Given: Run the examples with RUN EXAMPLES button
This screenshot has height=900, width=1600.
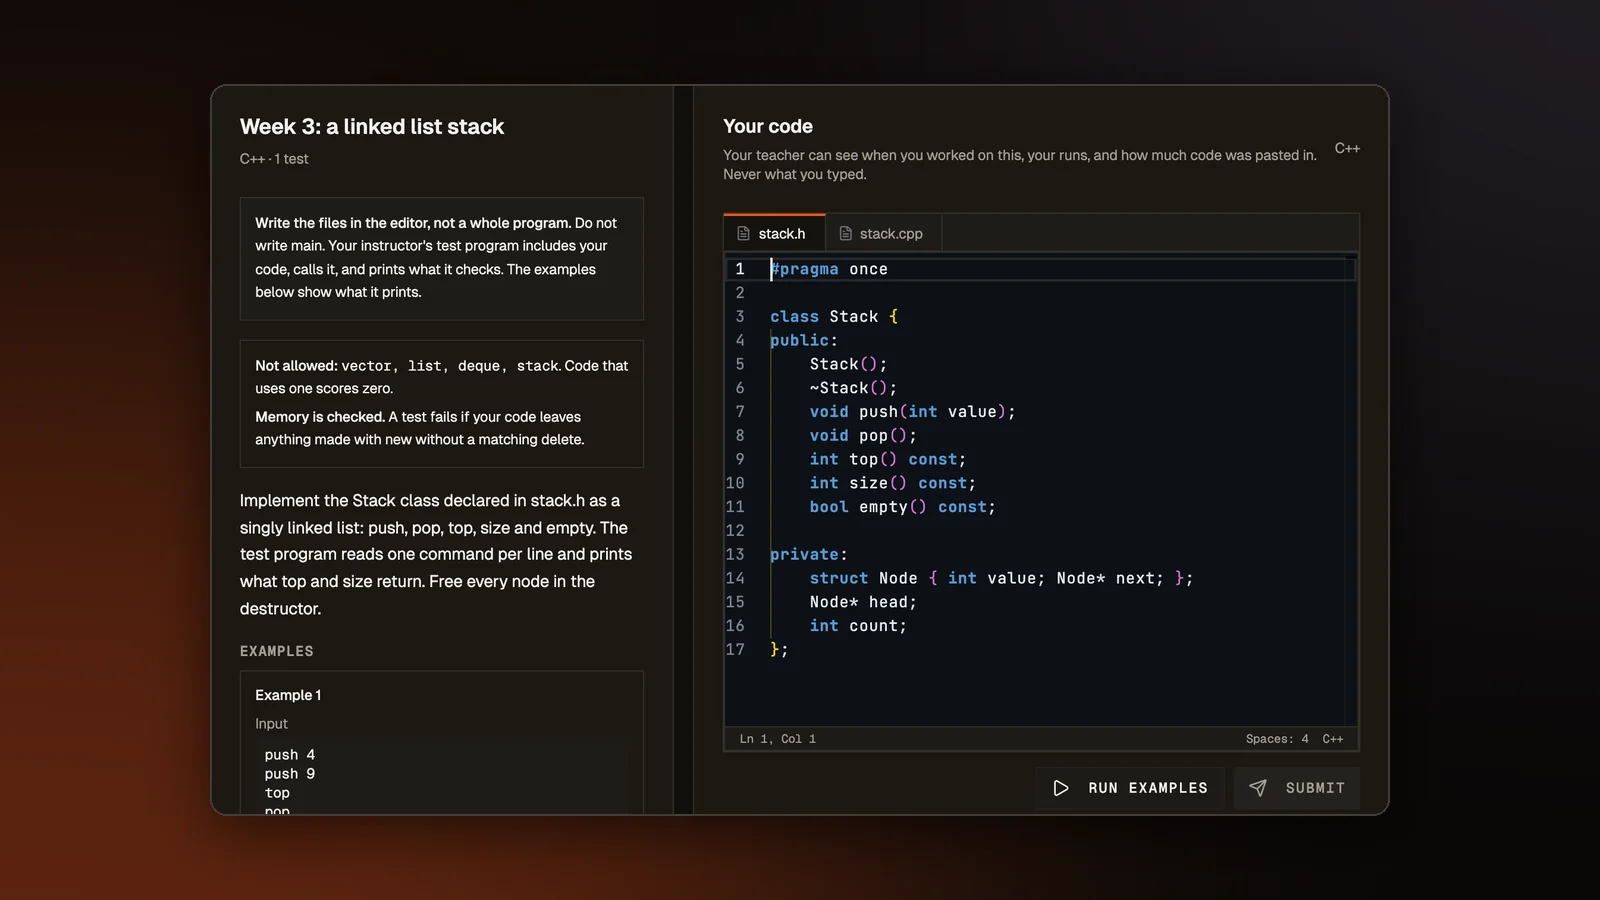Looking at the screenshot, I should [1130, 788].
